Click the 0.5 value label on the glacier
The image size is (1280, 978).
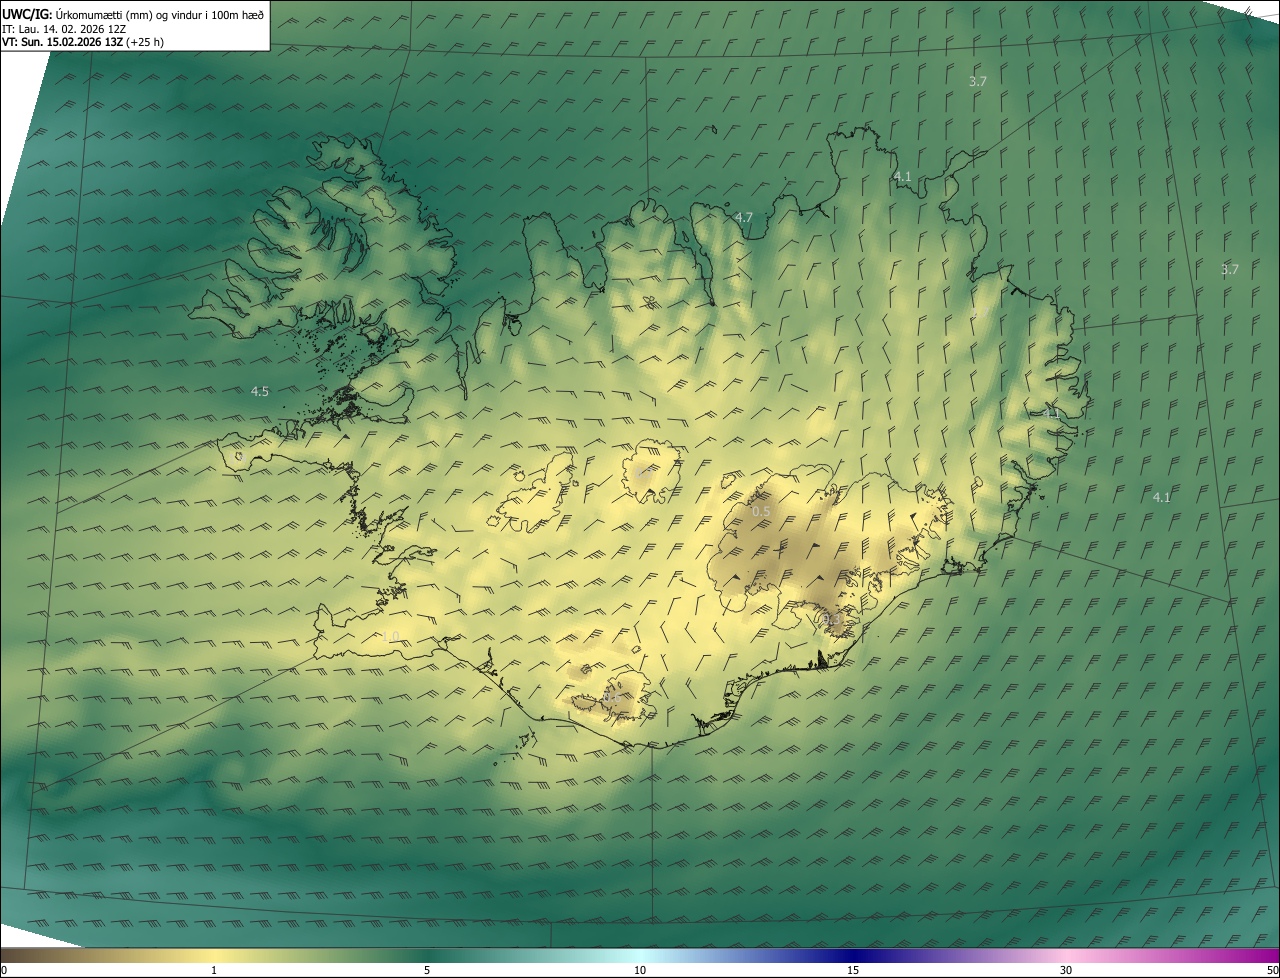(x=761, y=511)
